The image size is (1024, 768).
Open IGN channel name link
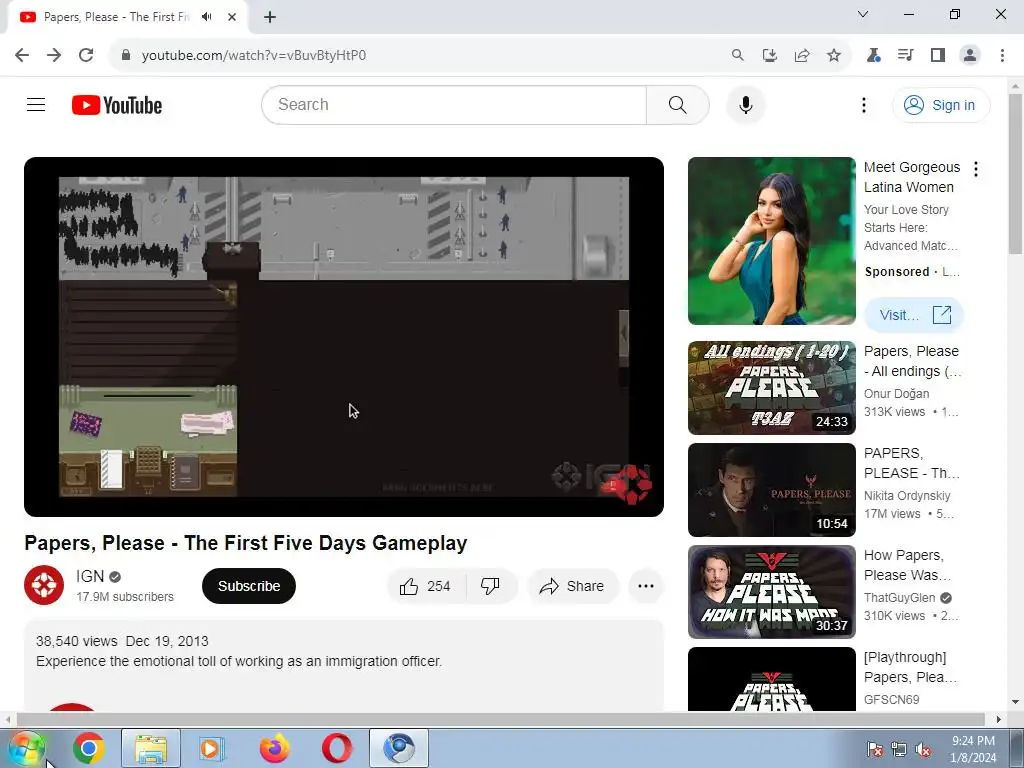[89, 576]
